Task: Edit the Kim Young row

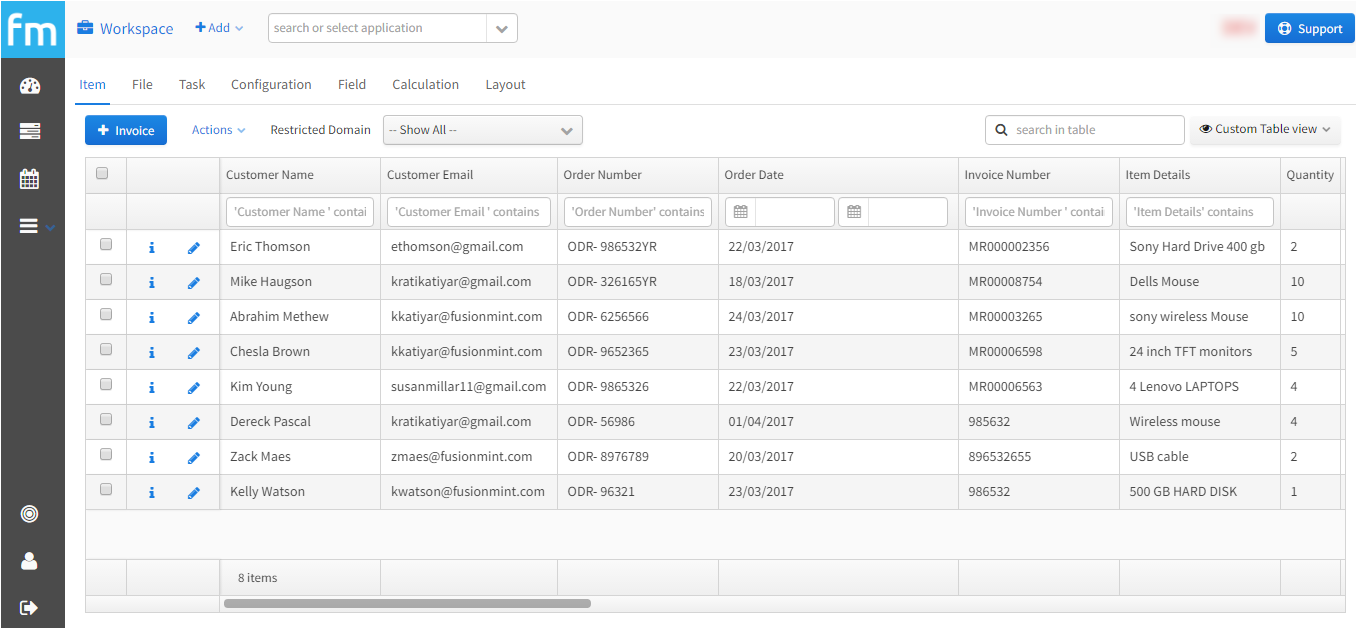Action: click(x=194, y=388)
